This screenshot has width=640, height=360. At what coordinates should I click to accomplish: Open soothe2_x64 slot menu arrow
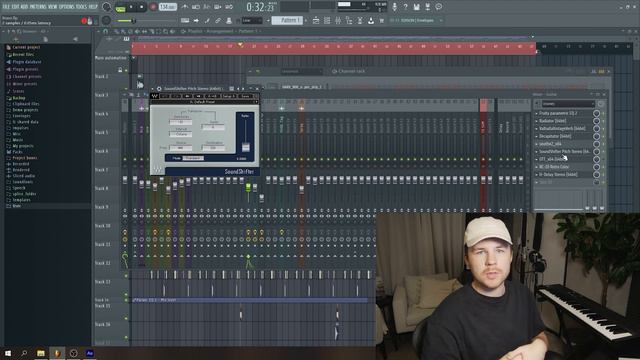(x=537, y=144)
